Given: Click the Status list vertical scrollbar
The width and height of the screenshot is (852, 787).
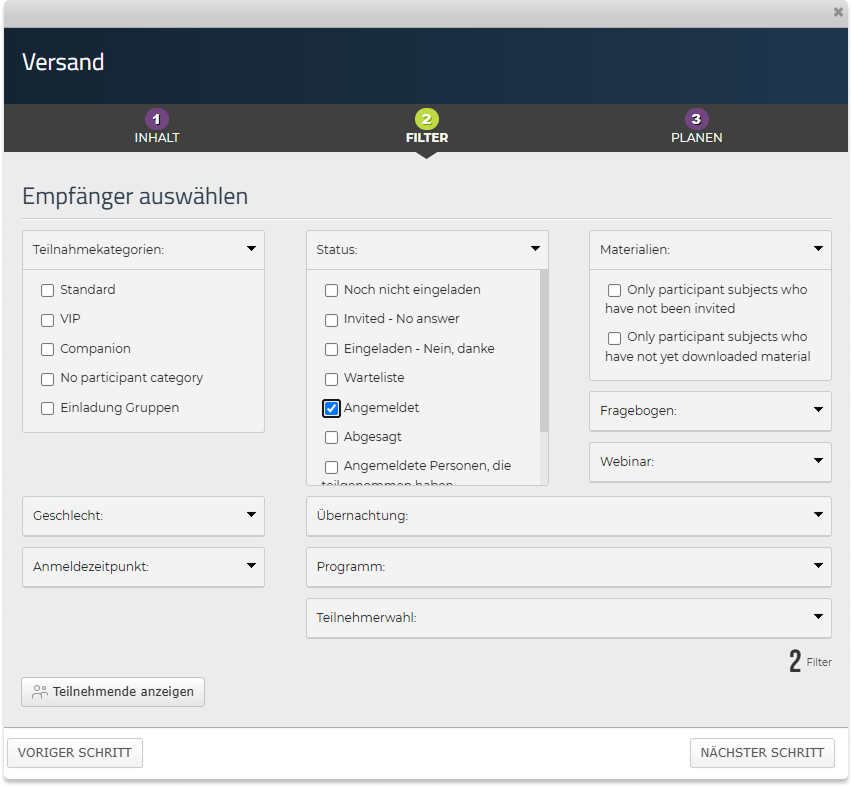Looking at the screenshot, I should pos(544,350).
